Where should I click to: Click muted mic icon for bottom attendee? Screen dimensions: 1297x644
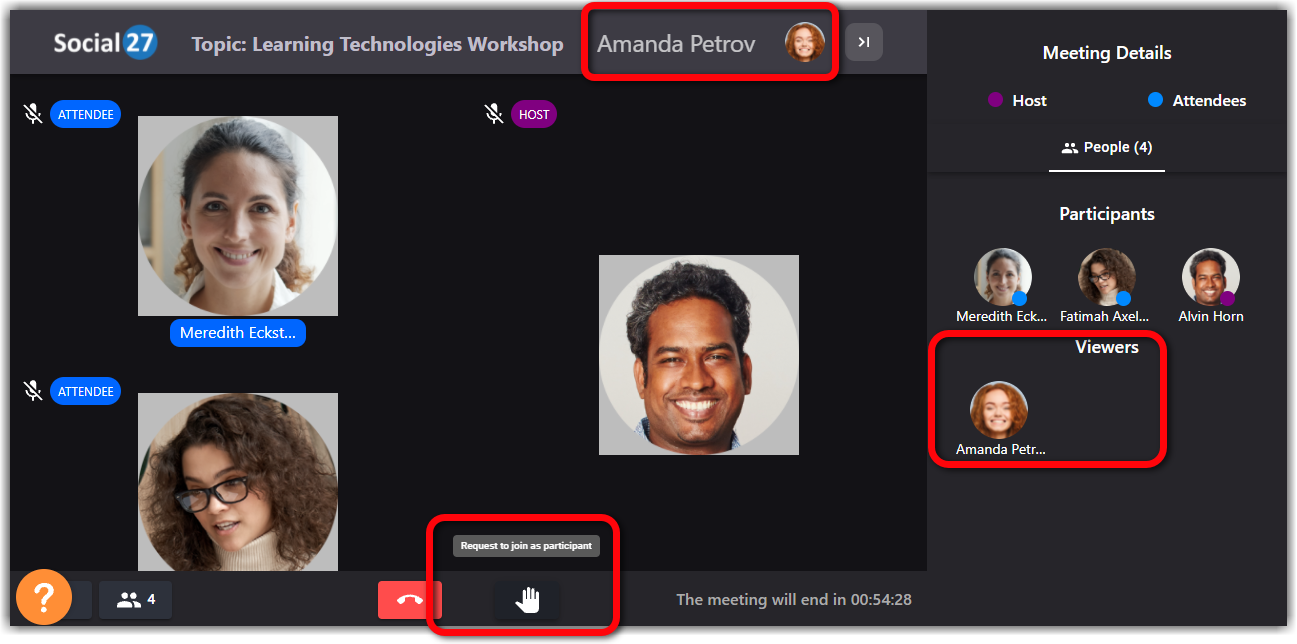point(33,391)
